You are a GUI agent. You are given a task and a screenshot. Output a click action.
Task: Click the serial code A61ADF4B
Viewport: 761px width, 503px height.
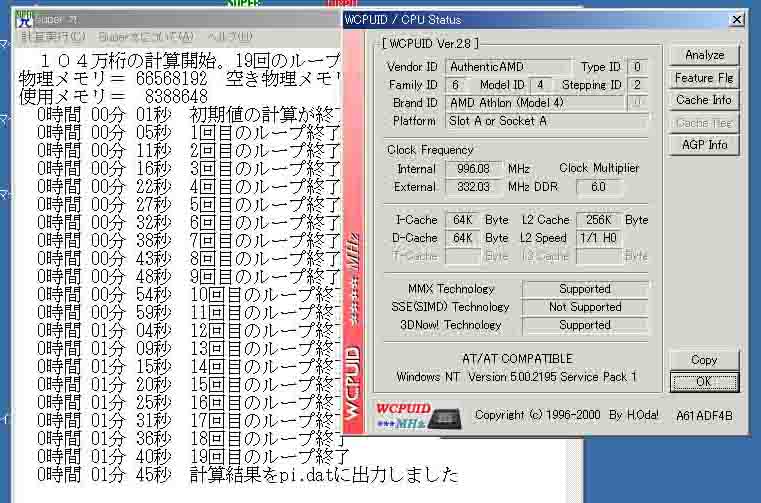click(x=704, y=416)
